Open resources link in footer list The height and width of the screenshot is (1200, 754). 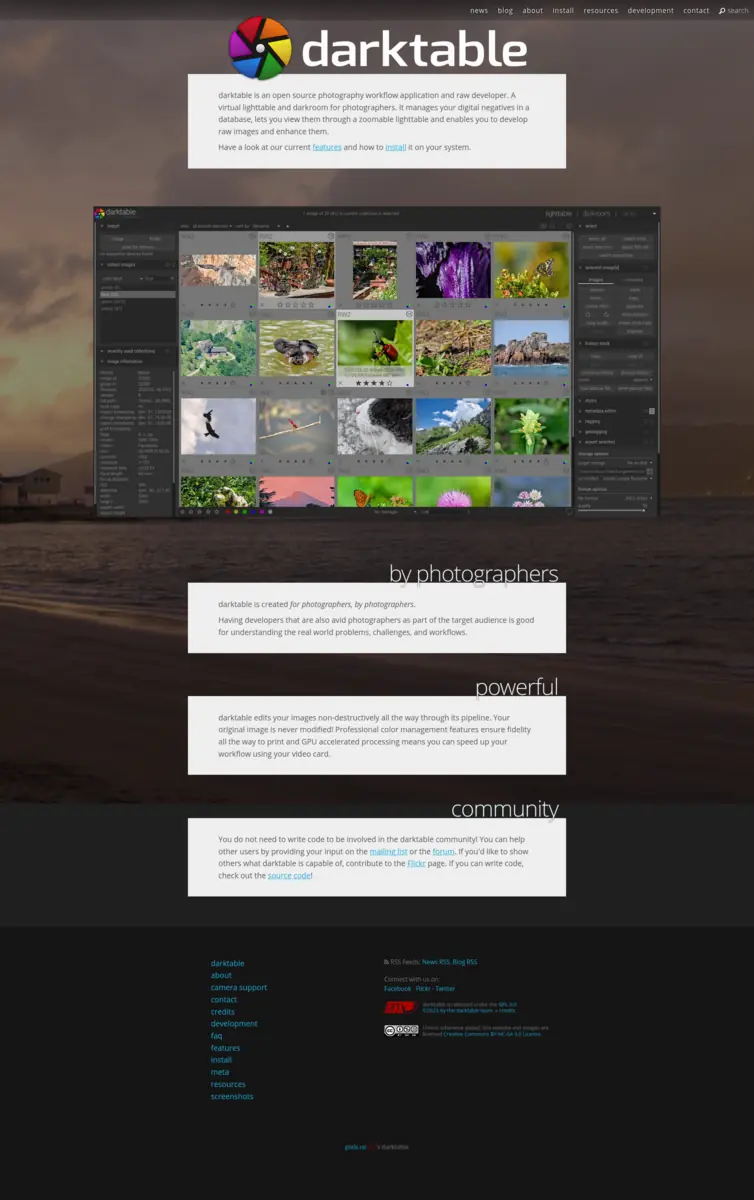(228, 1084)
